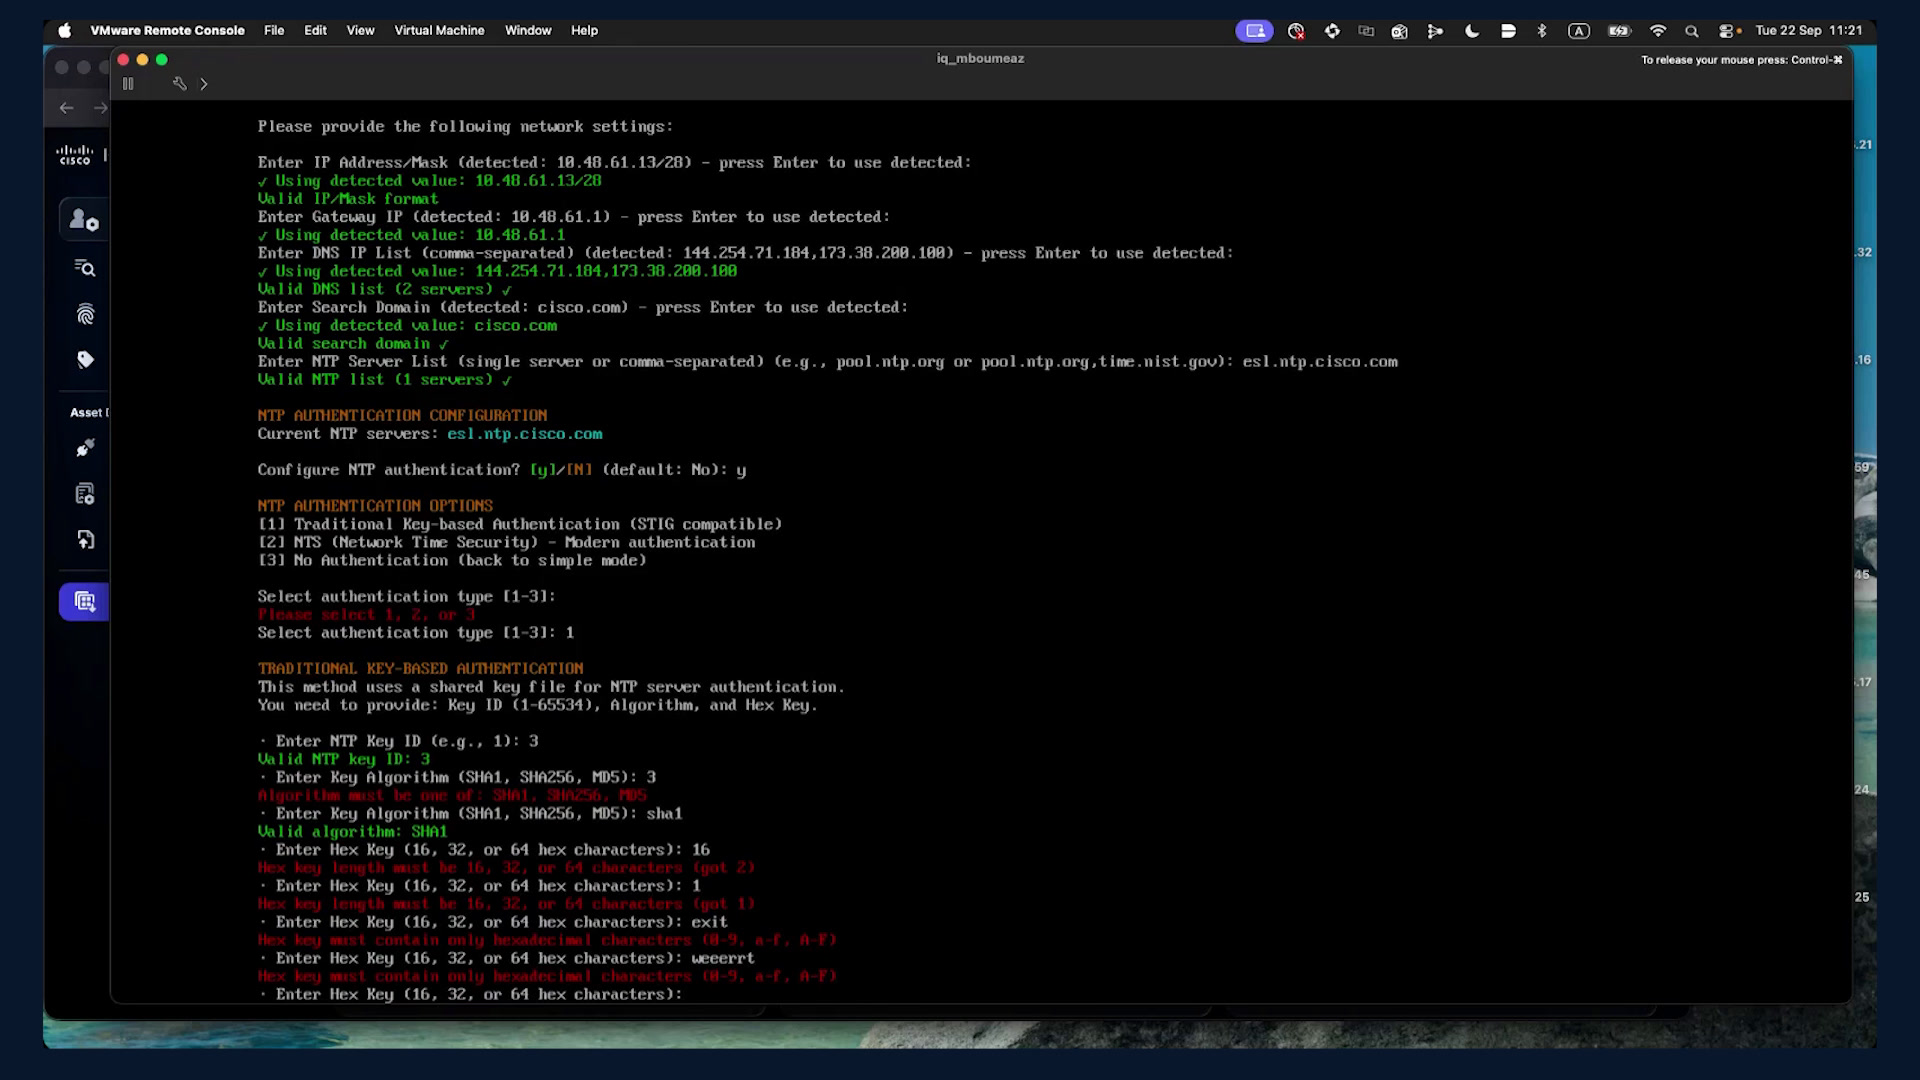Click the 'Asset' section label in Cisco sidebar
The width and height of the screenshot is (1920, 1080).
88,413
